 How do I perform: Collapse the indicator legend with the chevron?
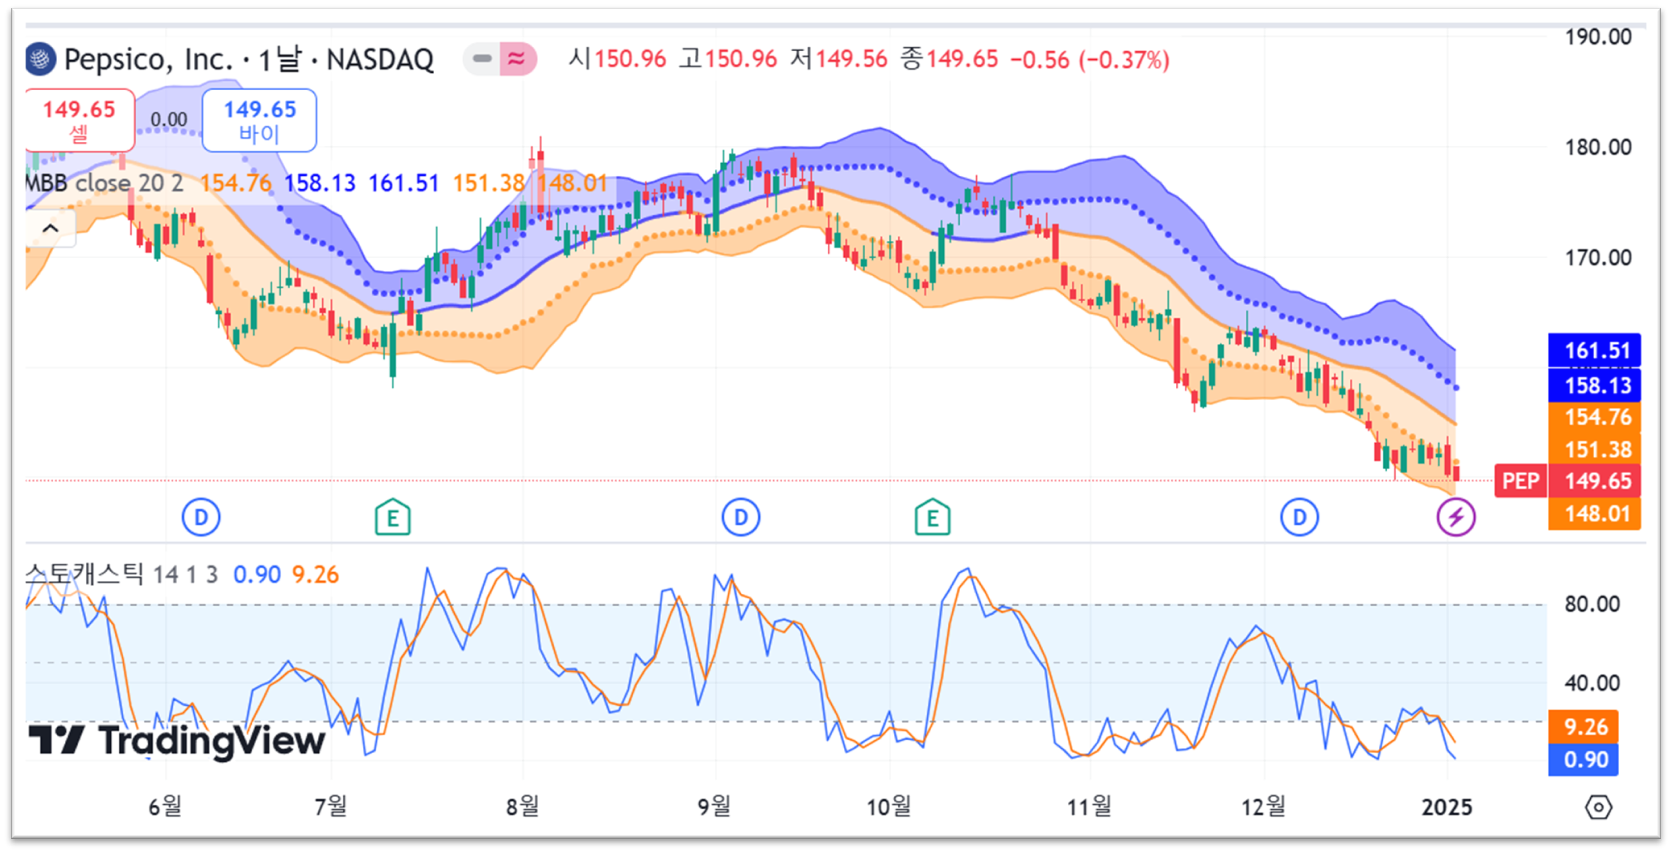point(50,228)
